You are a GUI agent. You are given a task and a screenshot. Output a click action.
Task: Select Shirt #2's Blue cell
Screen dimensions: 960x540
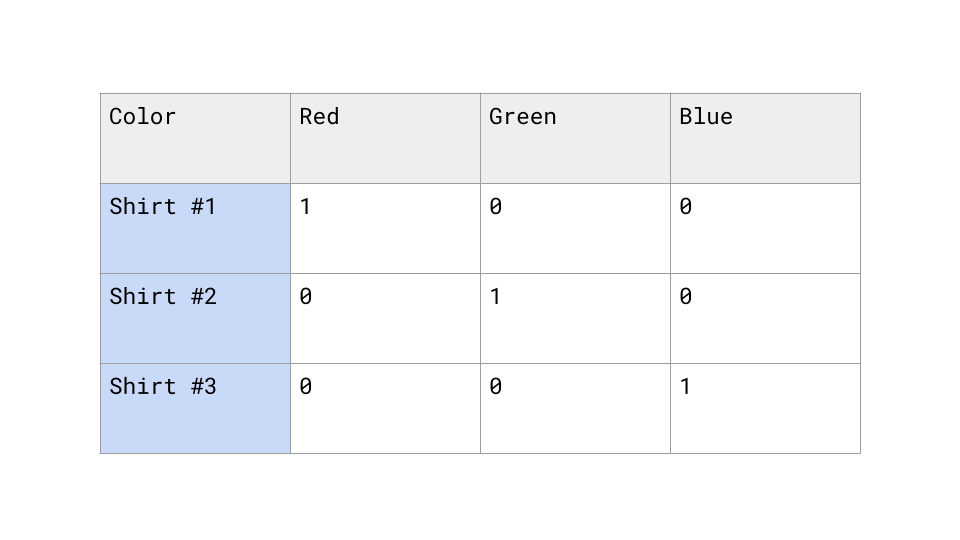[765, 318]
